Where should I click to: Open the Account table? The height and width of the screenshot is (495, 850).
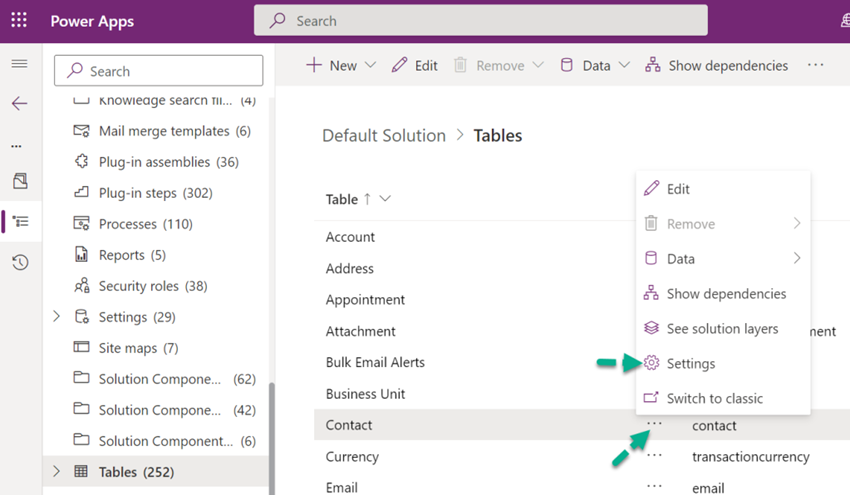point(350,237)
